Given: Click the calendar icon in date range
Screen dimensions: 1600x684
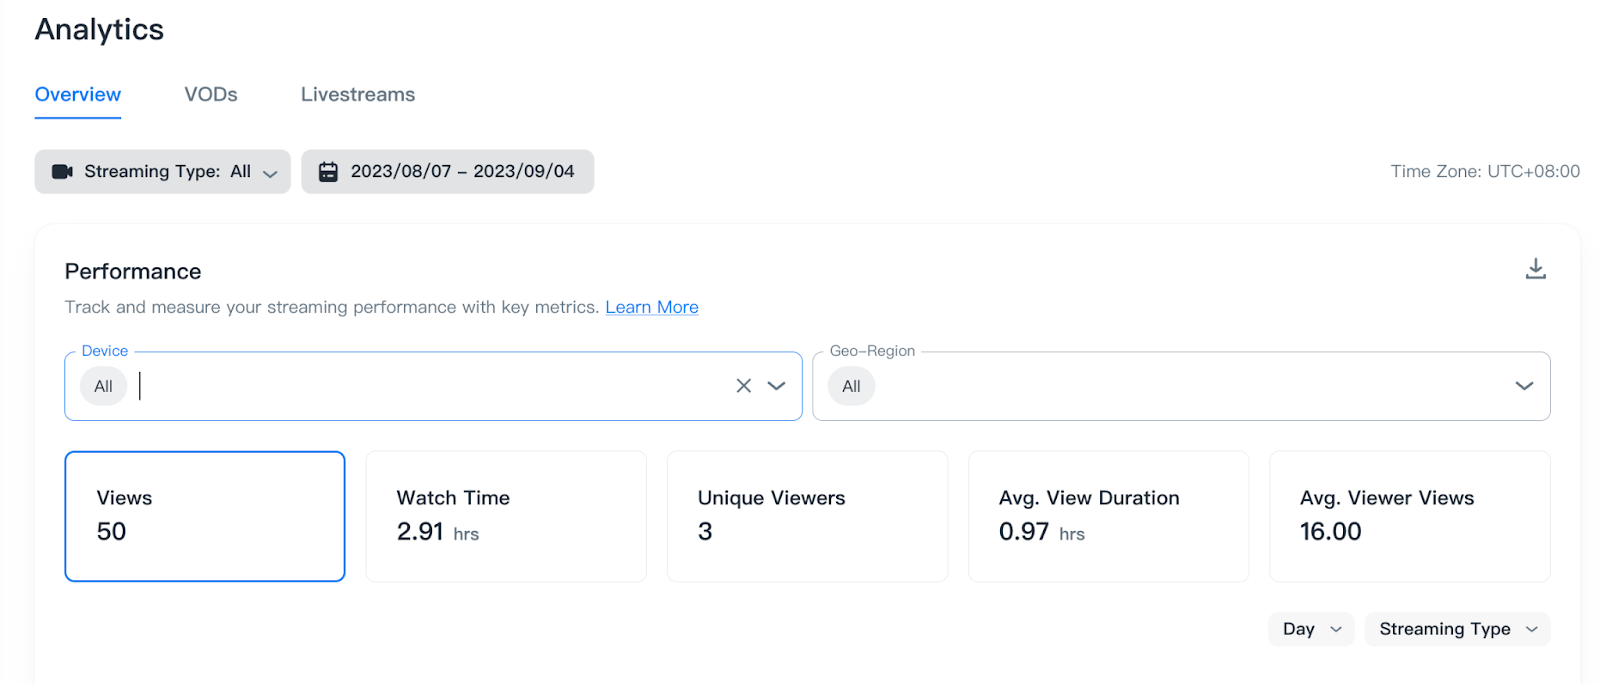Looking at the screenshot, I should click(x=328, y=172).
